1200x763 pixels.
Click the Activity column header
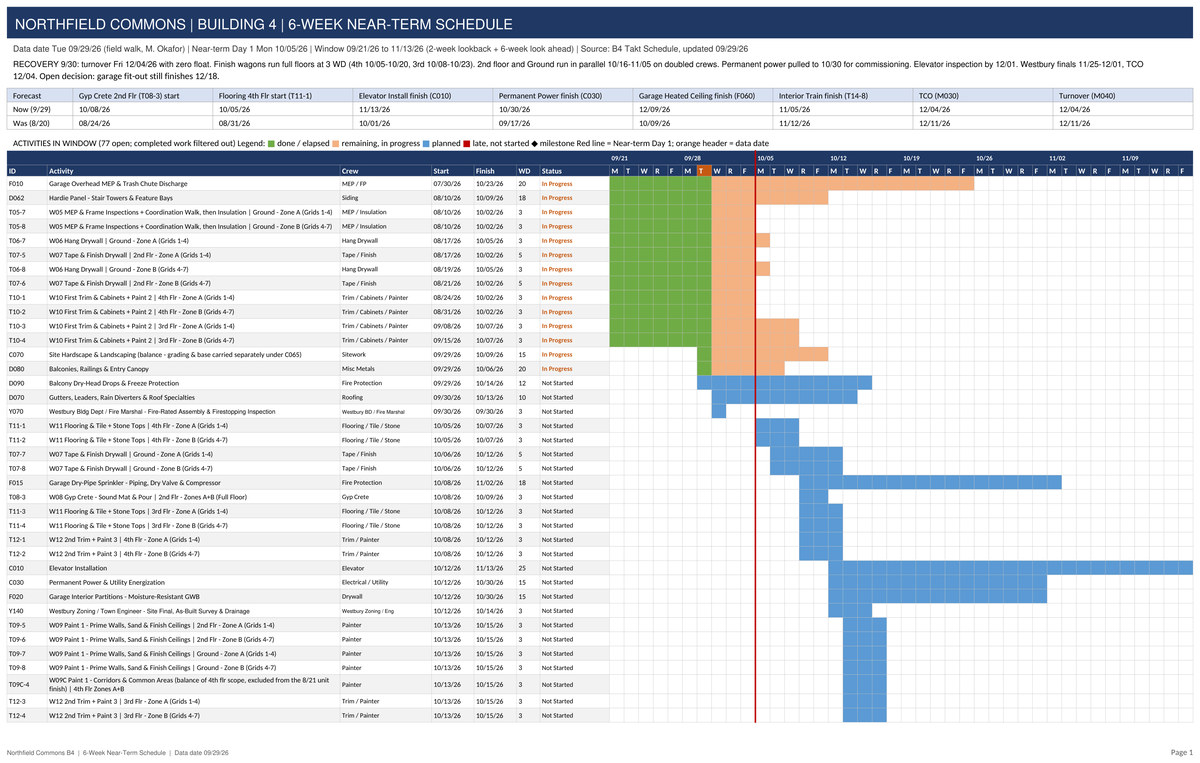pos(193,170)
